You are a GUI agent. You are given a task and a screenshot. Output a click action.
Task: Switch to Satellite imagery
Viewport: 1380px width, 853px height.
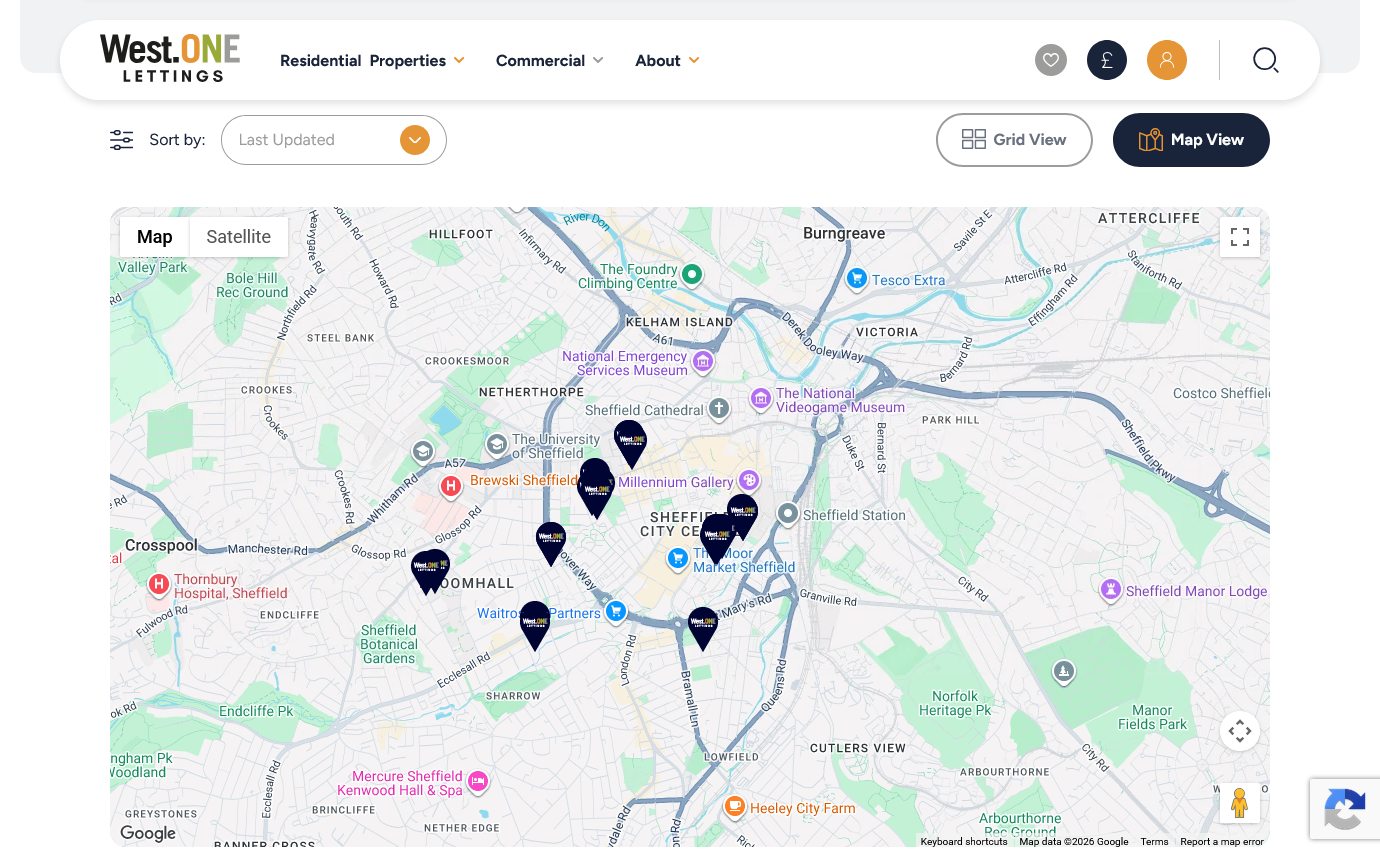coord(239,237)
